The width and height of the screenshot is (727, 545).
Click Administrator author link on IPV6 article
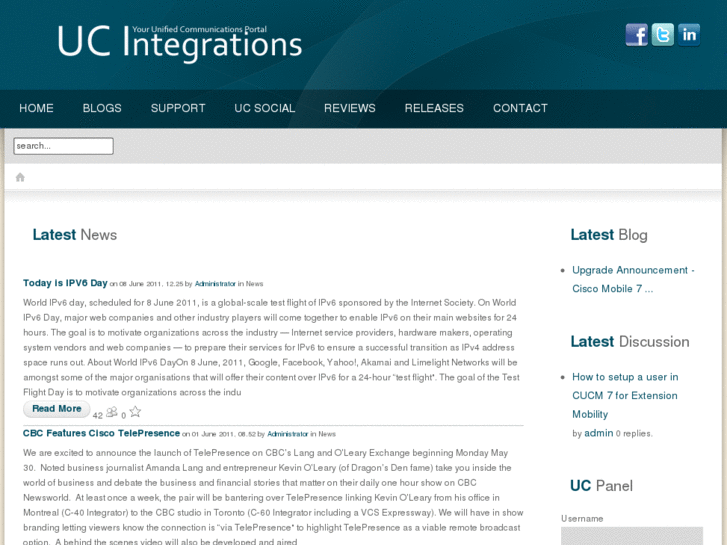click(x=215, y=284)
